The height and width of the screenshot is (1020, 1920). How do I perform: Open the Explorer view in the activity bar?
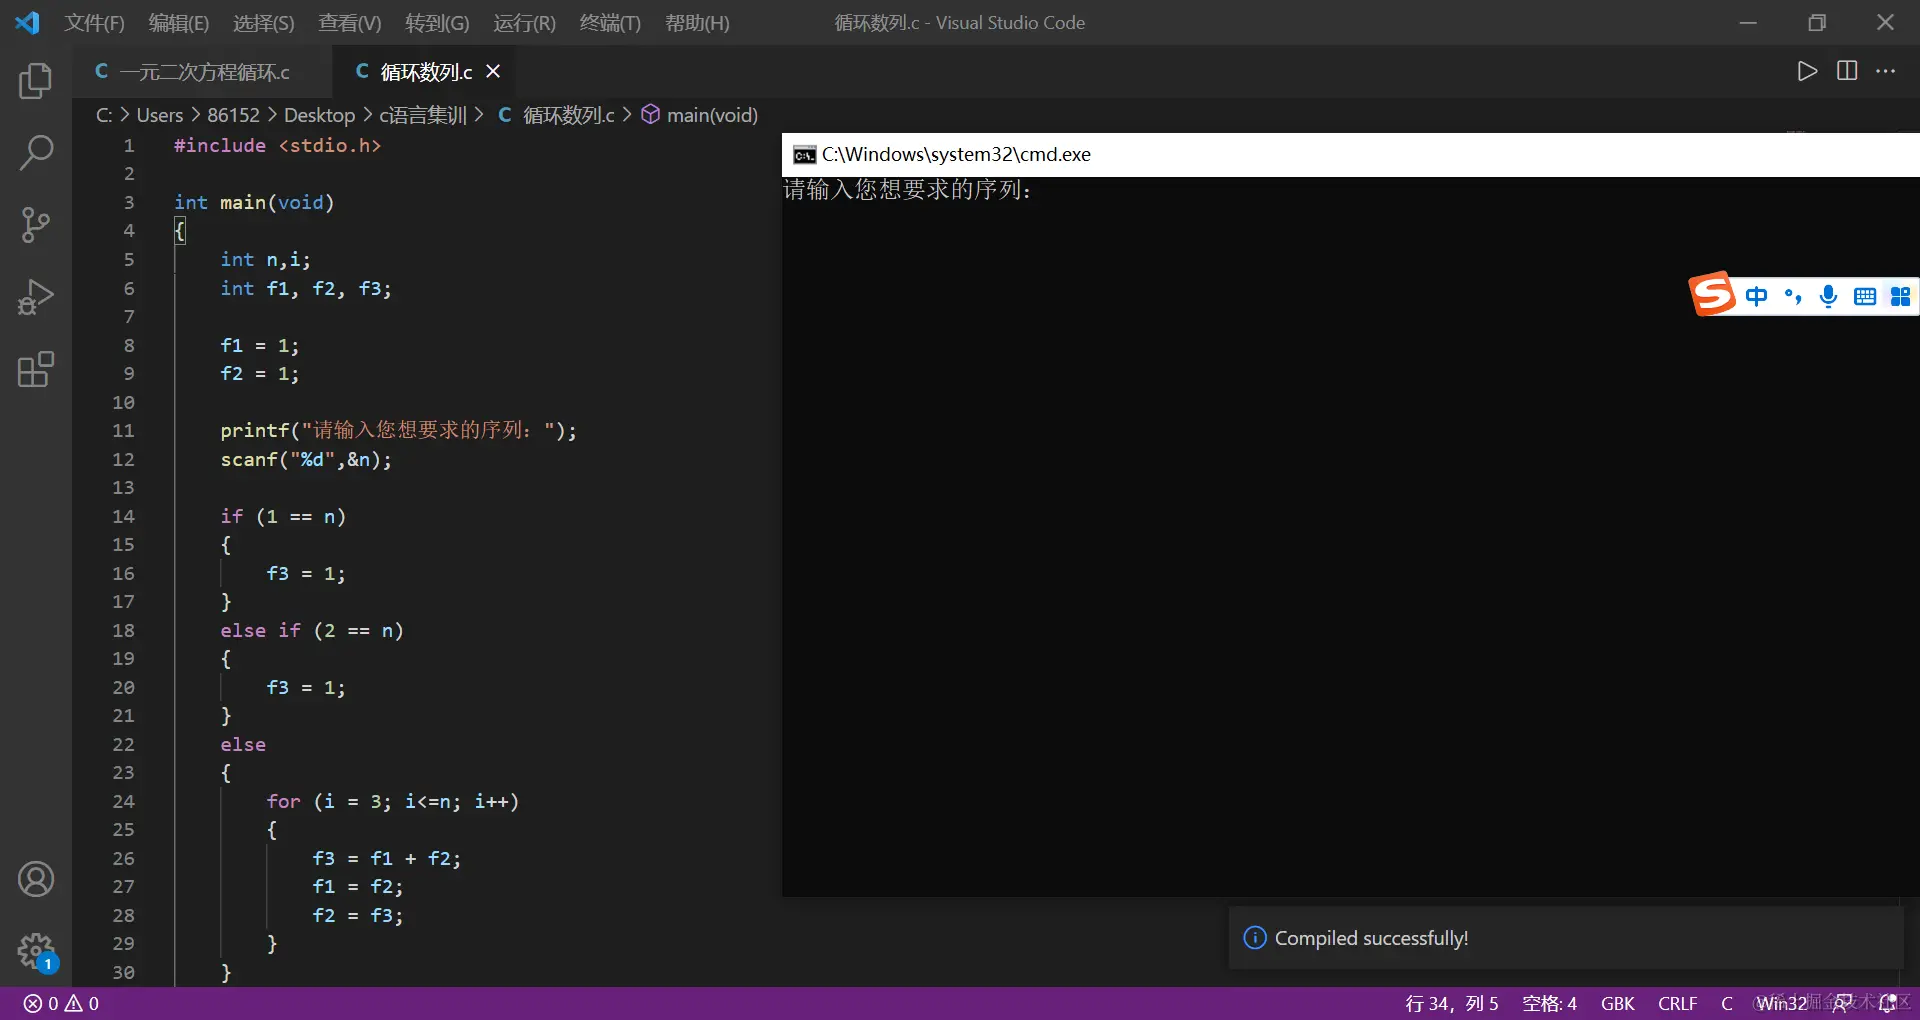click(x=36, y=81)
